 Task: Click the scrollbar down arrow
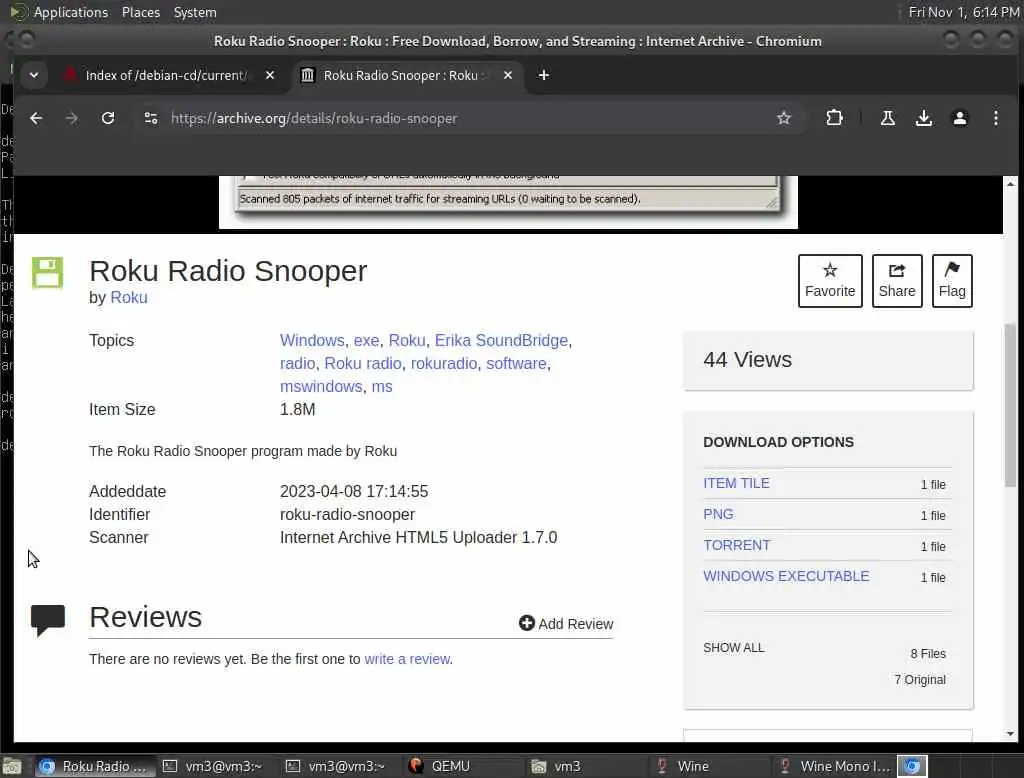click(x=1010, y=734)
